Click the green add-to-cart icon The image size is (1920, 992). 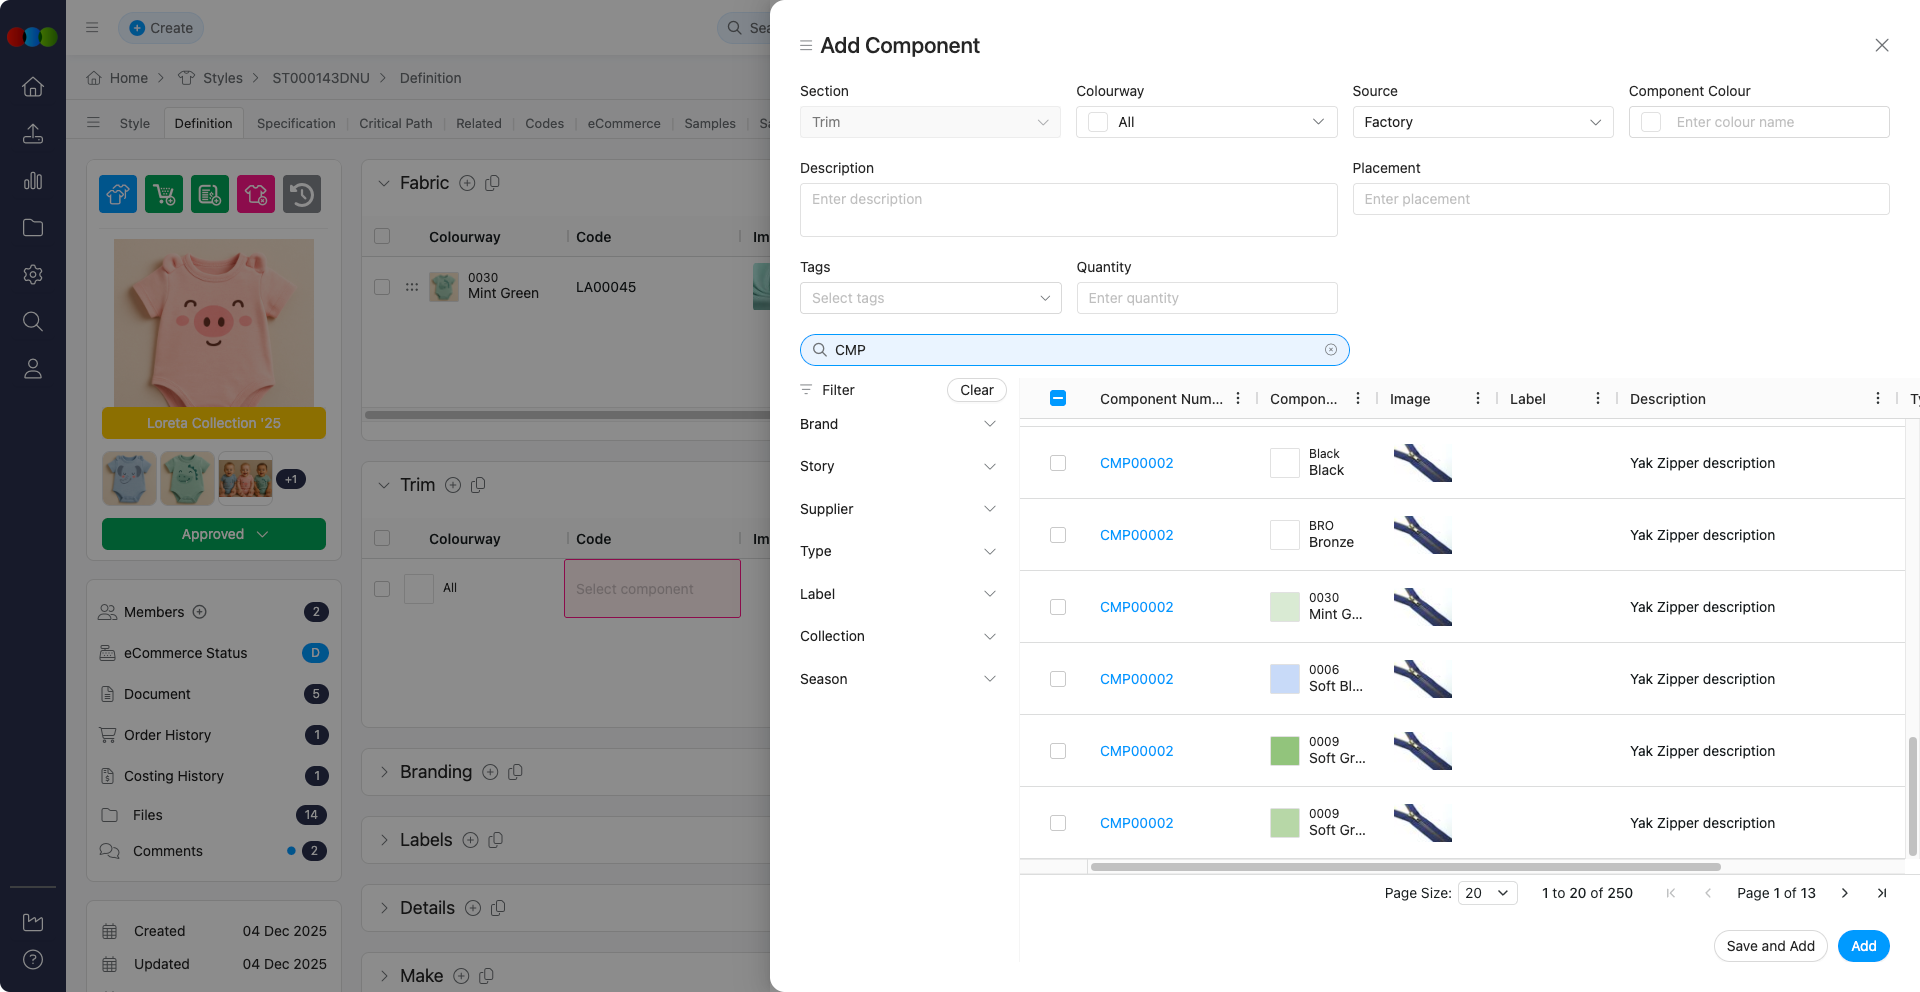pos(164,194)
